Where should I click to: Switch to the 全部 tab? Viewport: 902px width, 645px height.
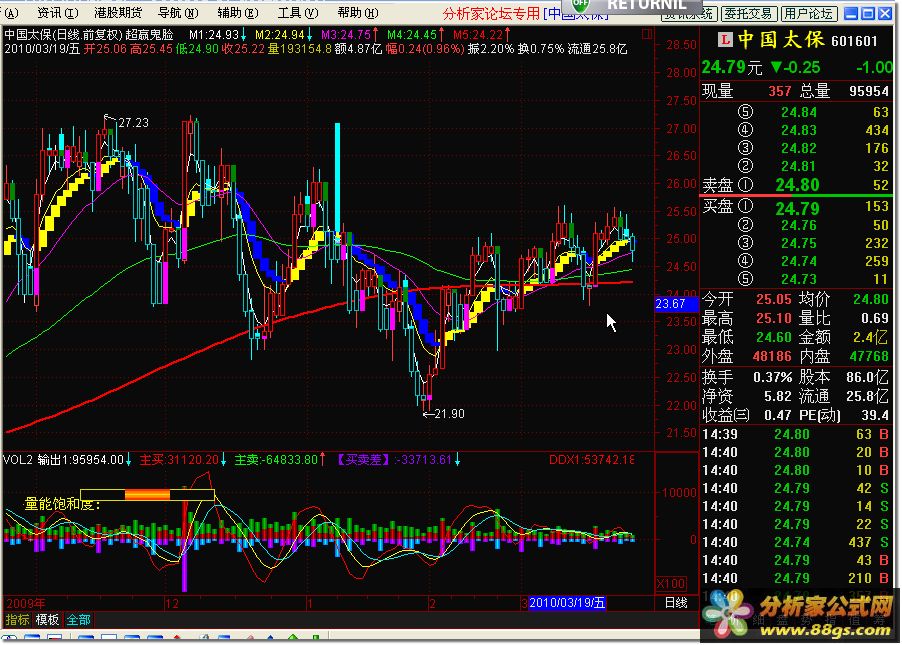coord(78,620)
